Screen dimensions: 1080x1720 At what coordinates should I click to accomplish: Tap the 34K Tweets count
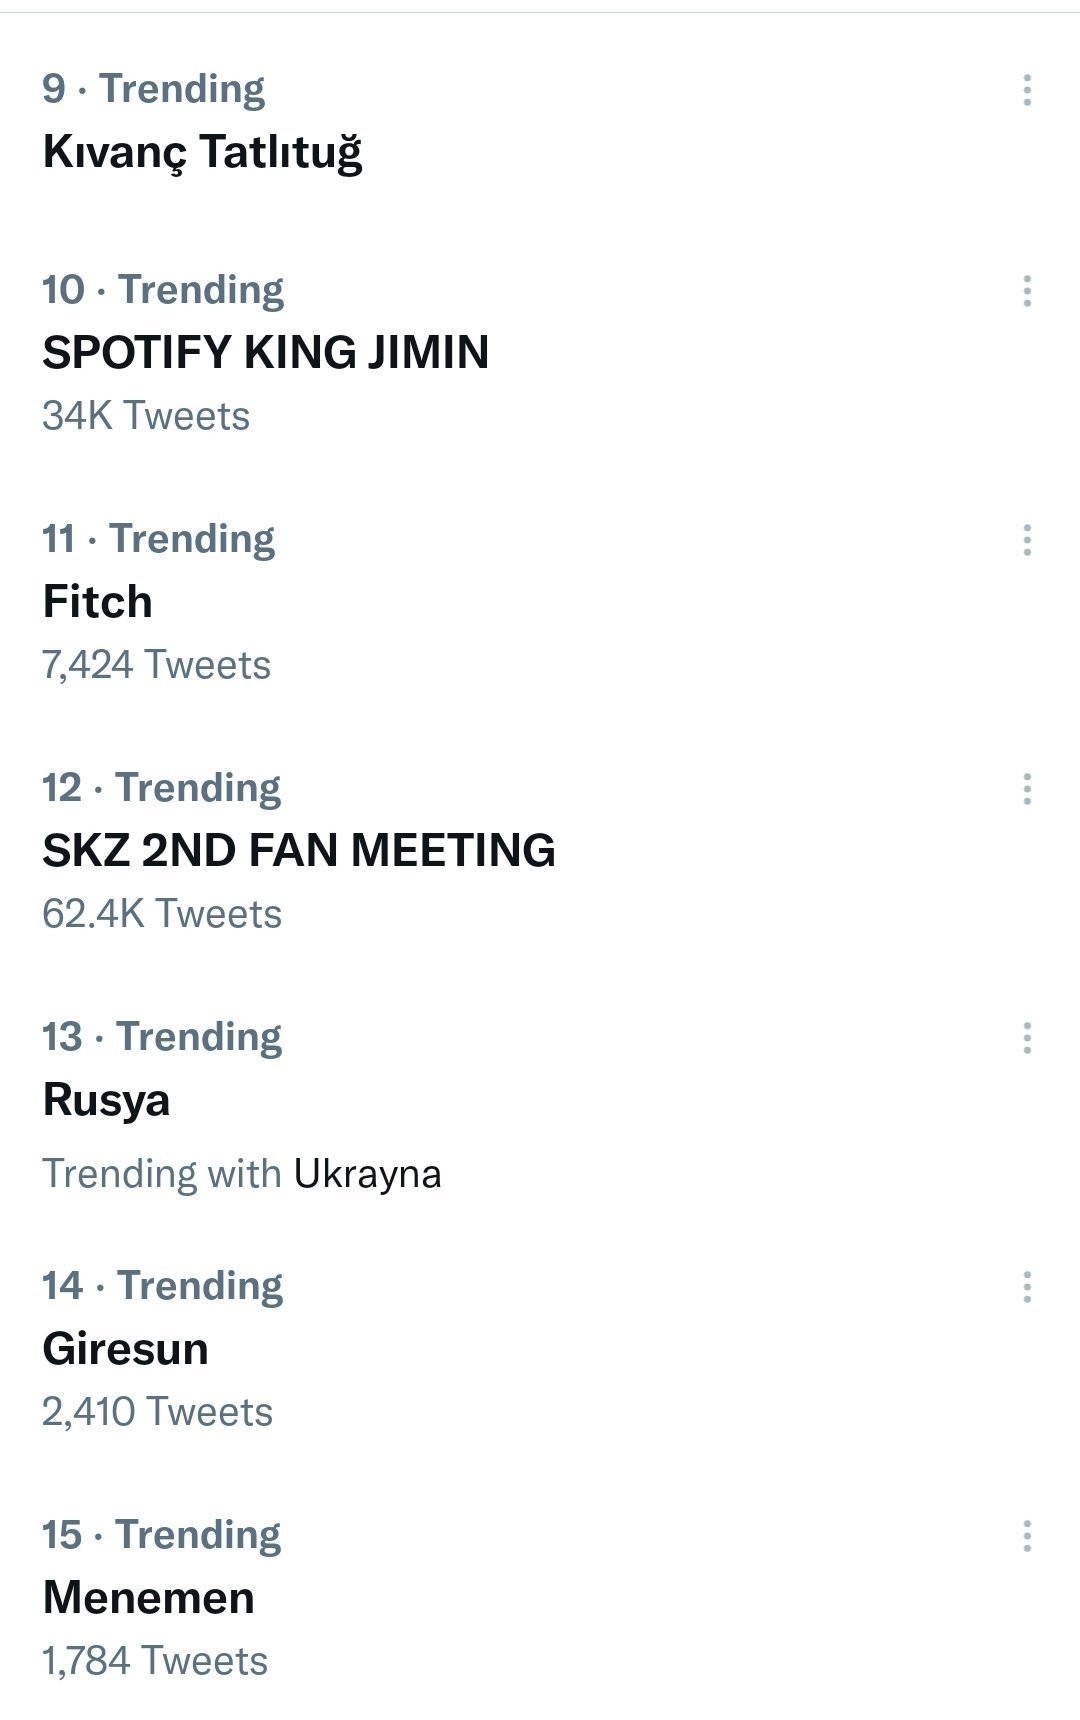146,416
